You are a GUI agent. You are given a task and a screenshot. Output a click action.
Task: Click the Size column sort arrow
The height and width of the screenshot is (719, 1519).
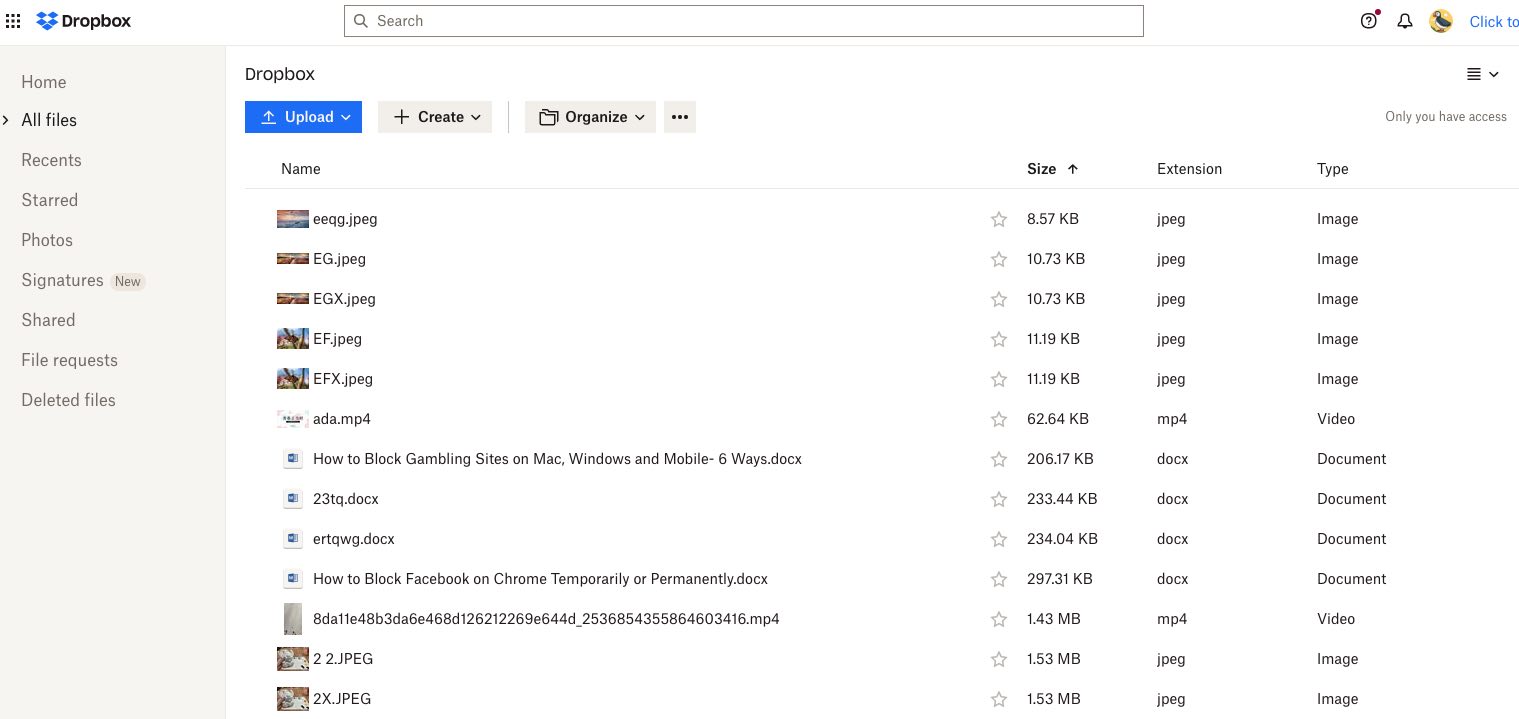click(1073, 169)
